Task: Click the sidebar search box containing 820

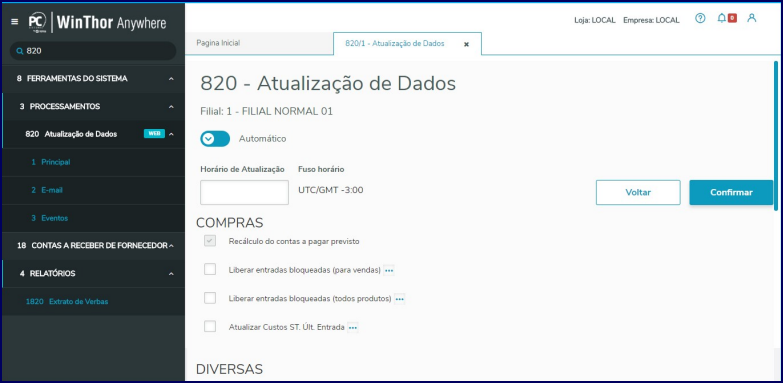Action: (93, 51)
